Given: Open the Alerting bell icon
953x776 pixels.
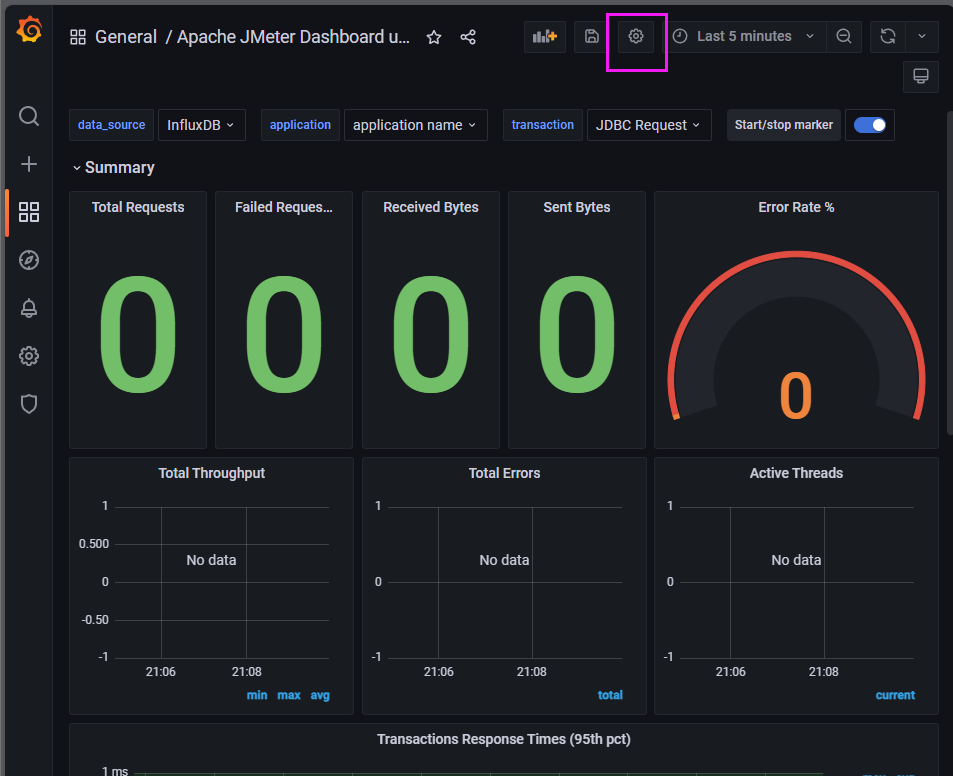Looking at the screenshot, I should 29,308.
